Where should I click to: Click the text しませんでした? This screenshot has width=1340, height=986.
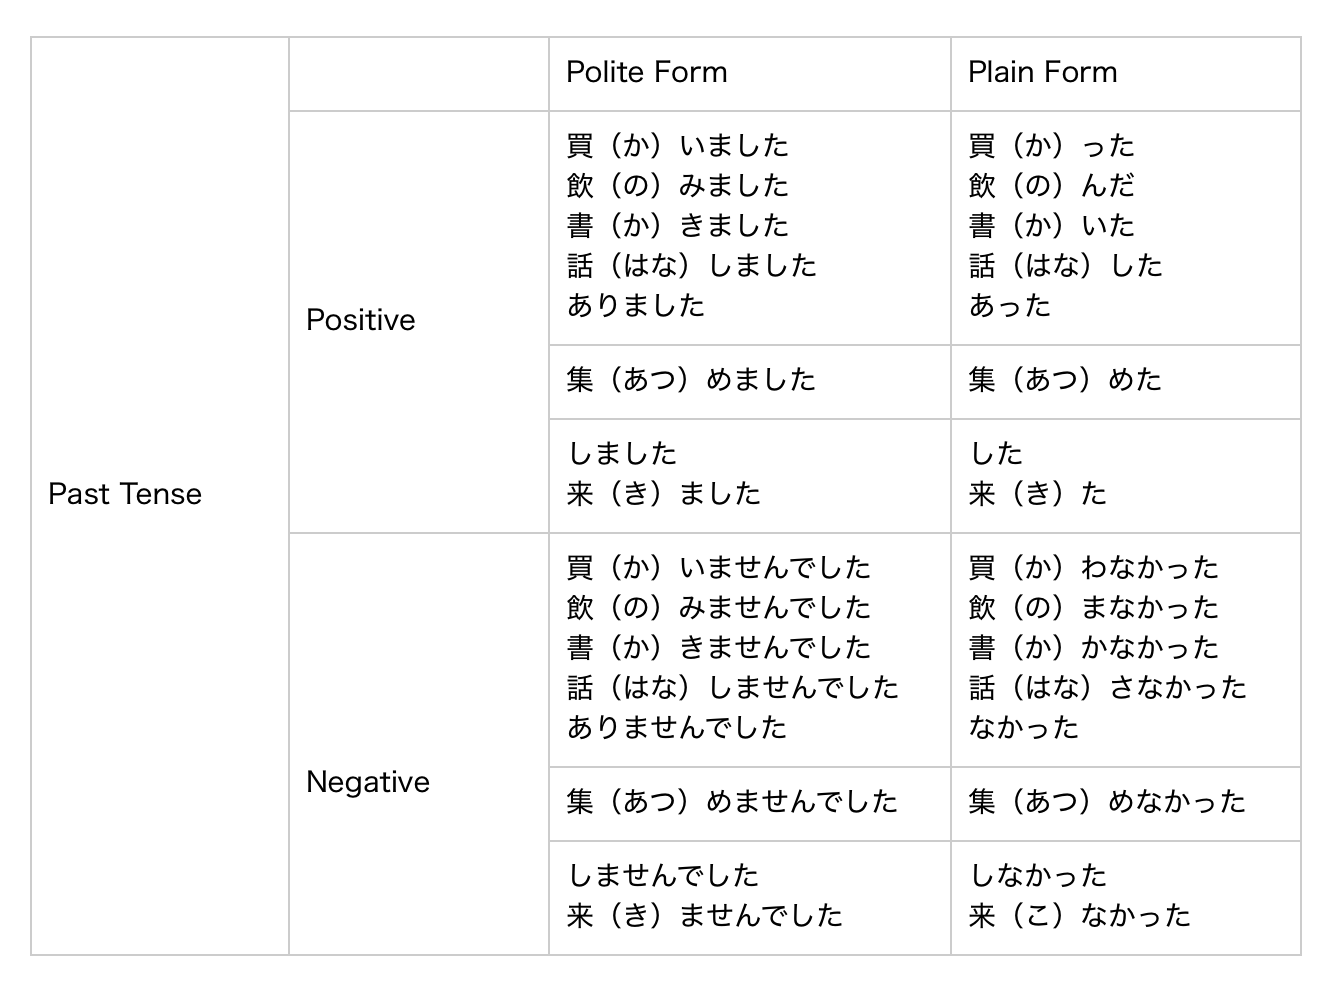[663, 876]
